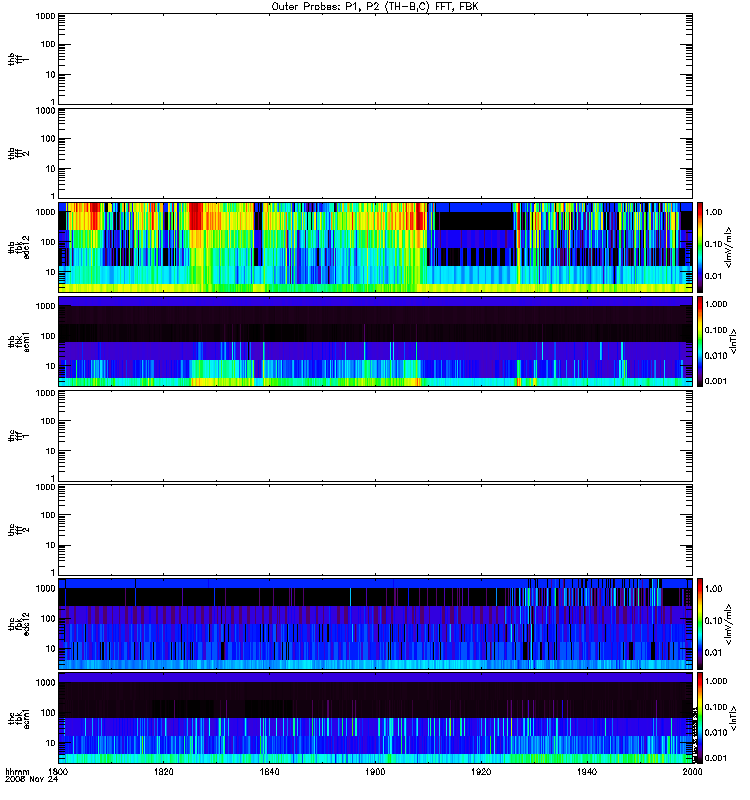Screen dimensions: 750x800
Task: Click the "100" y-axis tick of thb fbk edc12 panel
Action: [x=48, y=242]
